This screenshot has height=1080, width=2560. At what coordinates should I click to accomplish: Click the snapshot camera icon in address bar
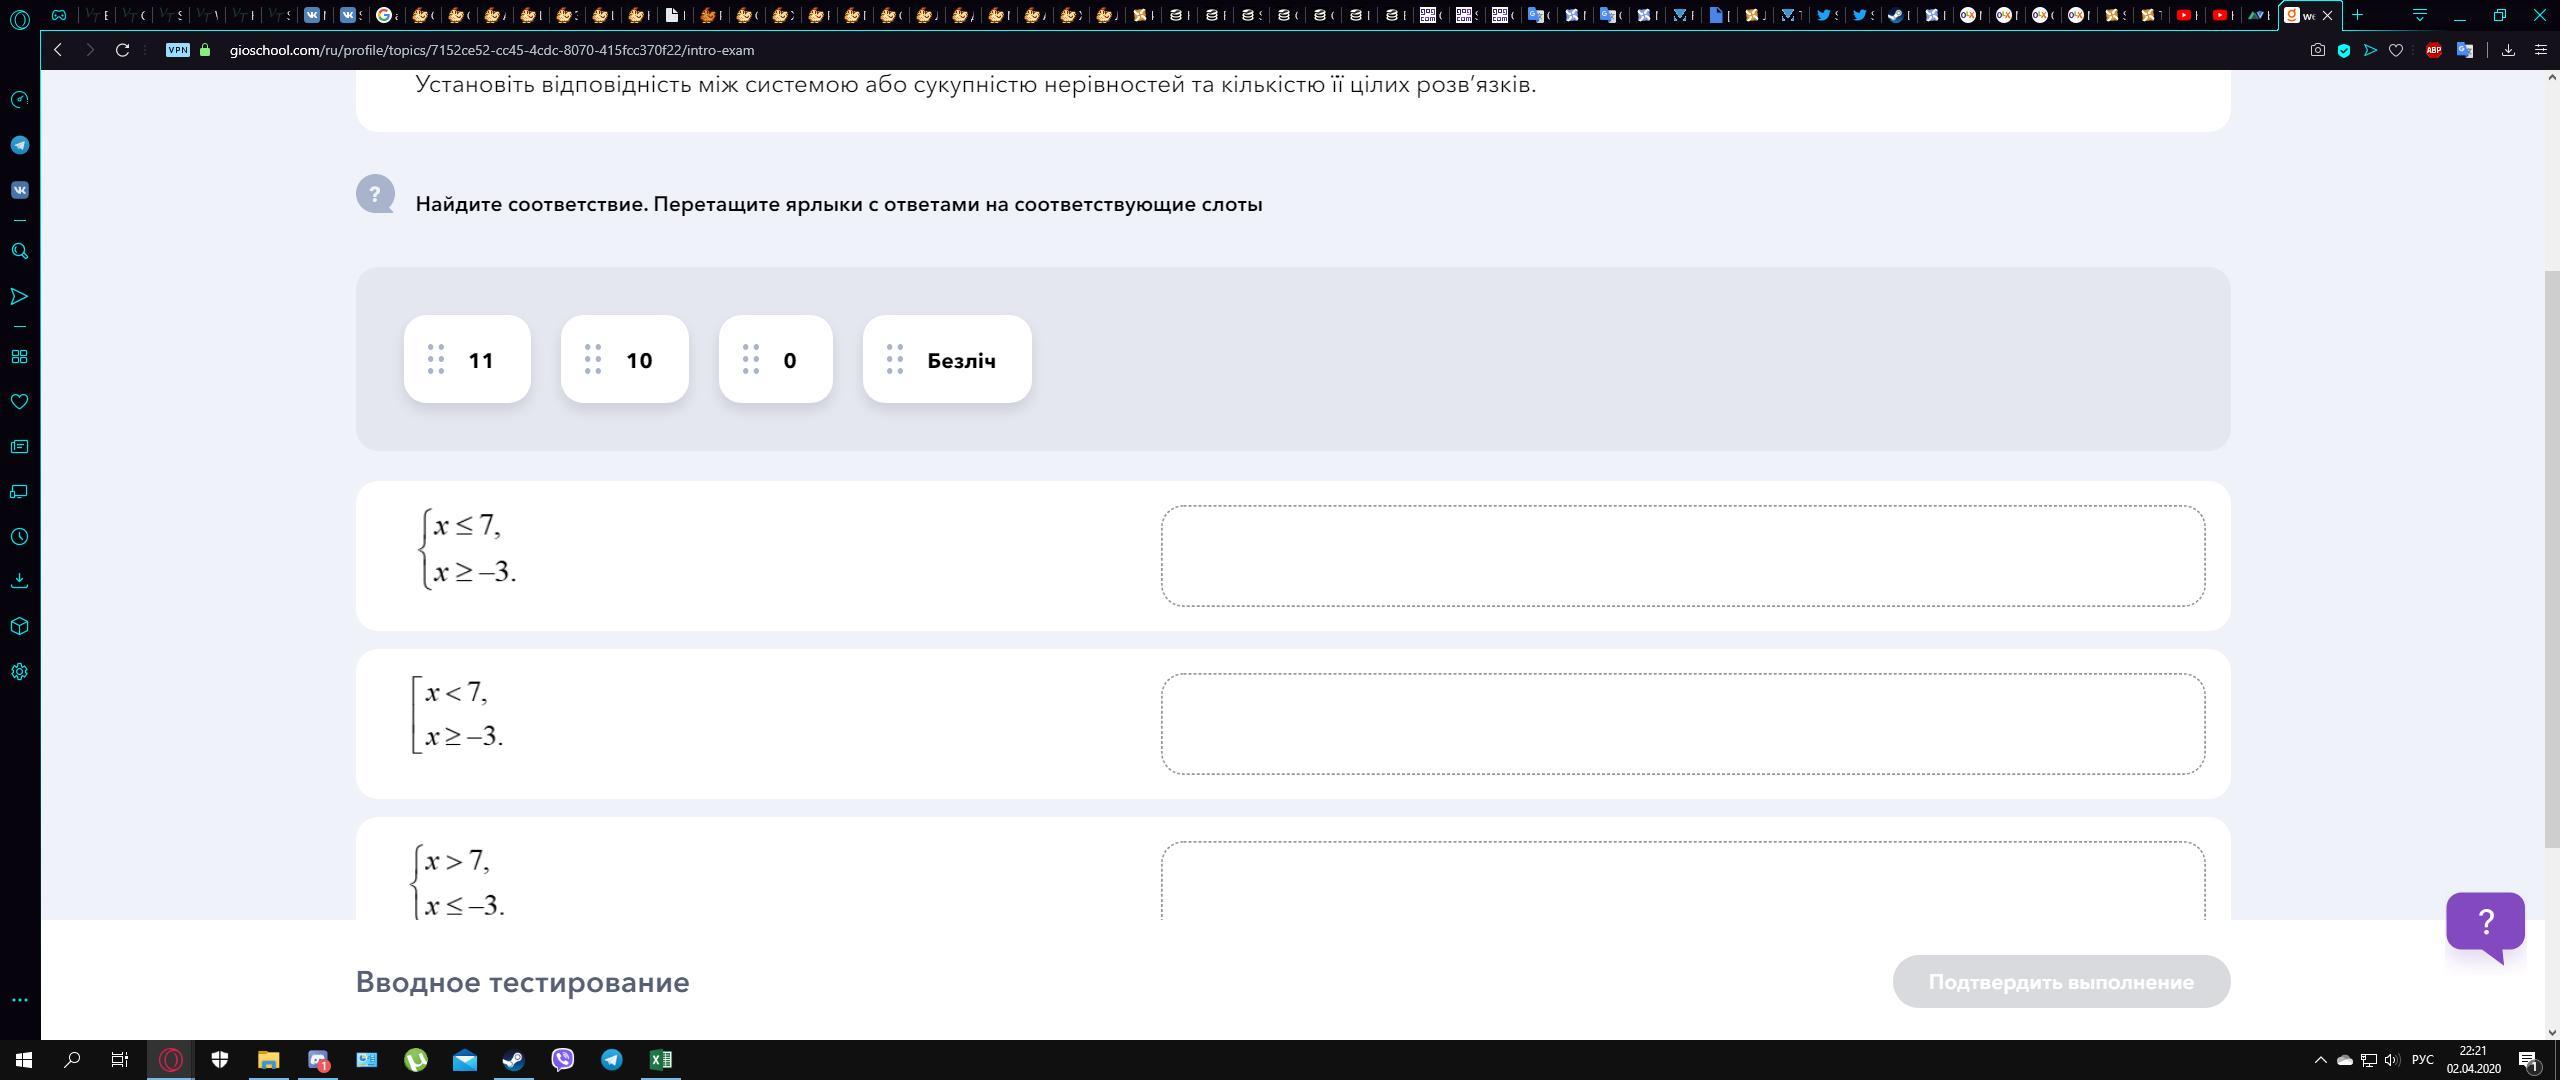tap(2317, 50)
